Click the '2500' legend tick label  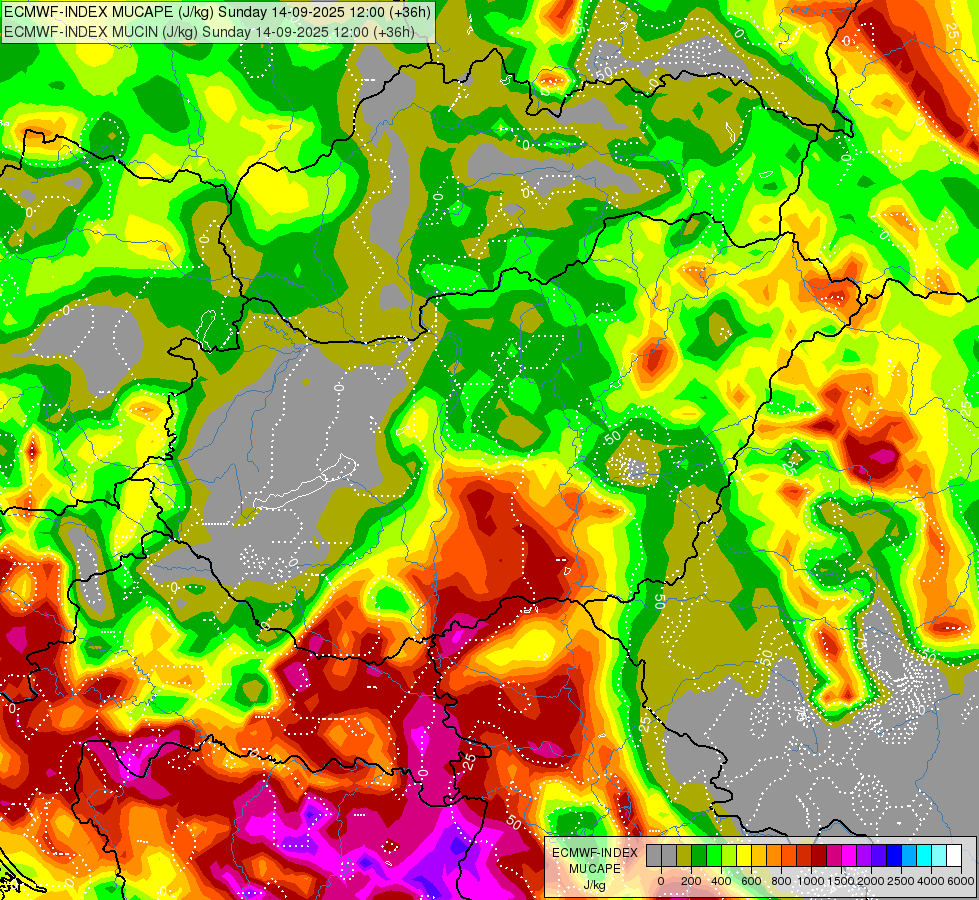tap(902, 881)
